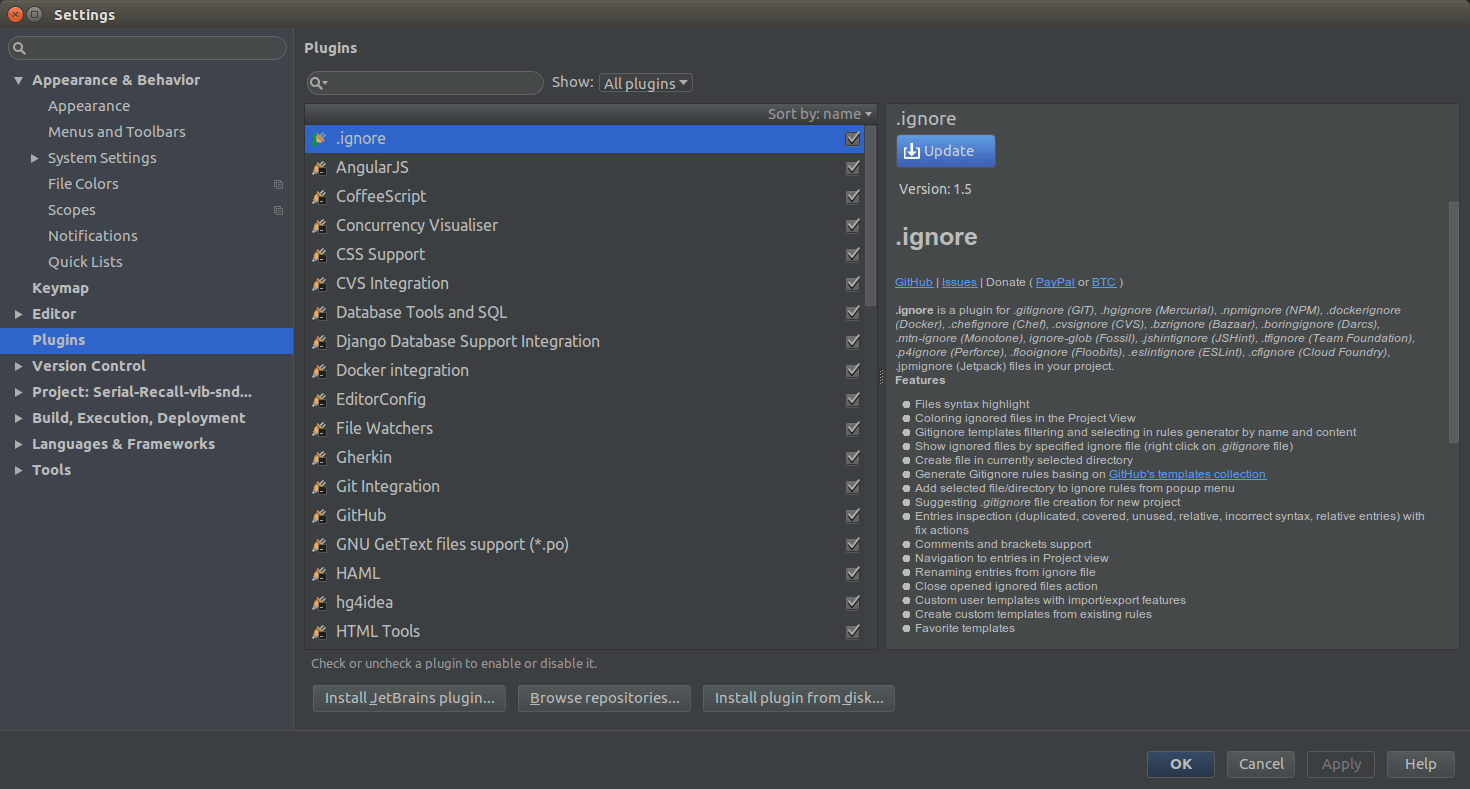Expand Build, Execution, Deployment section
Viewport: 1470px width, 789px height.
[x=18, y=418]
